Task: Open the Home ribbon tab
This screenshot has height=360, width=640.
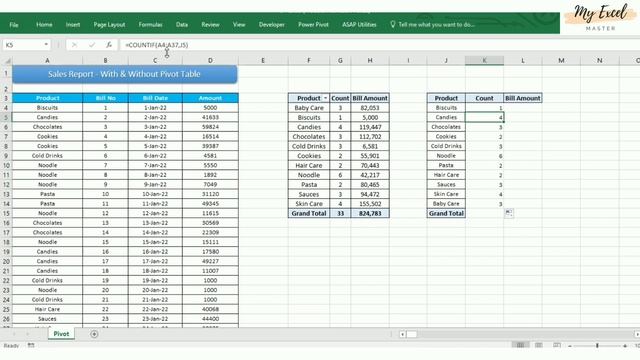Action: point(44,24)
